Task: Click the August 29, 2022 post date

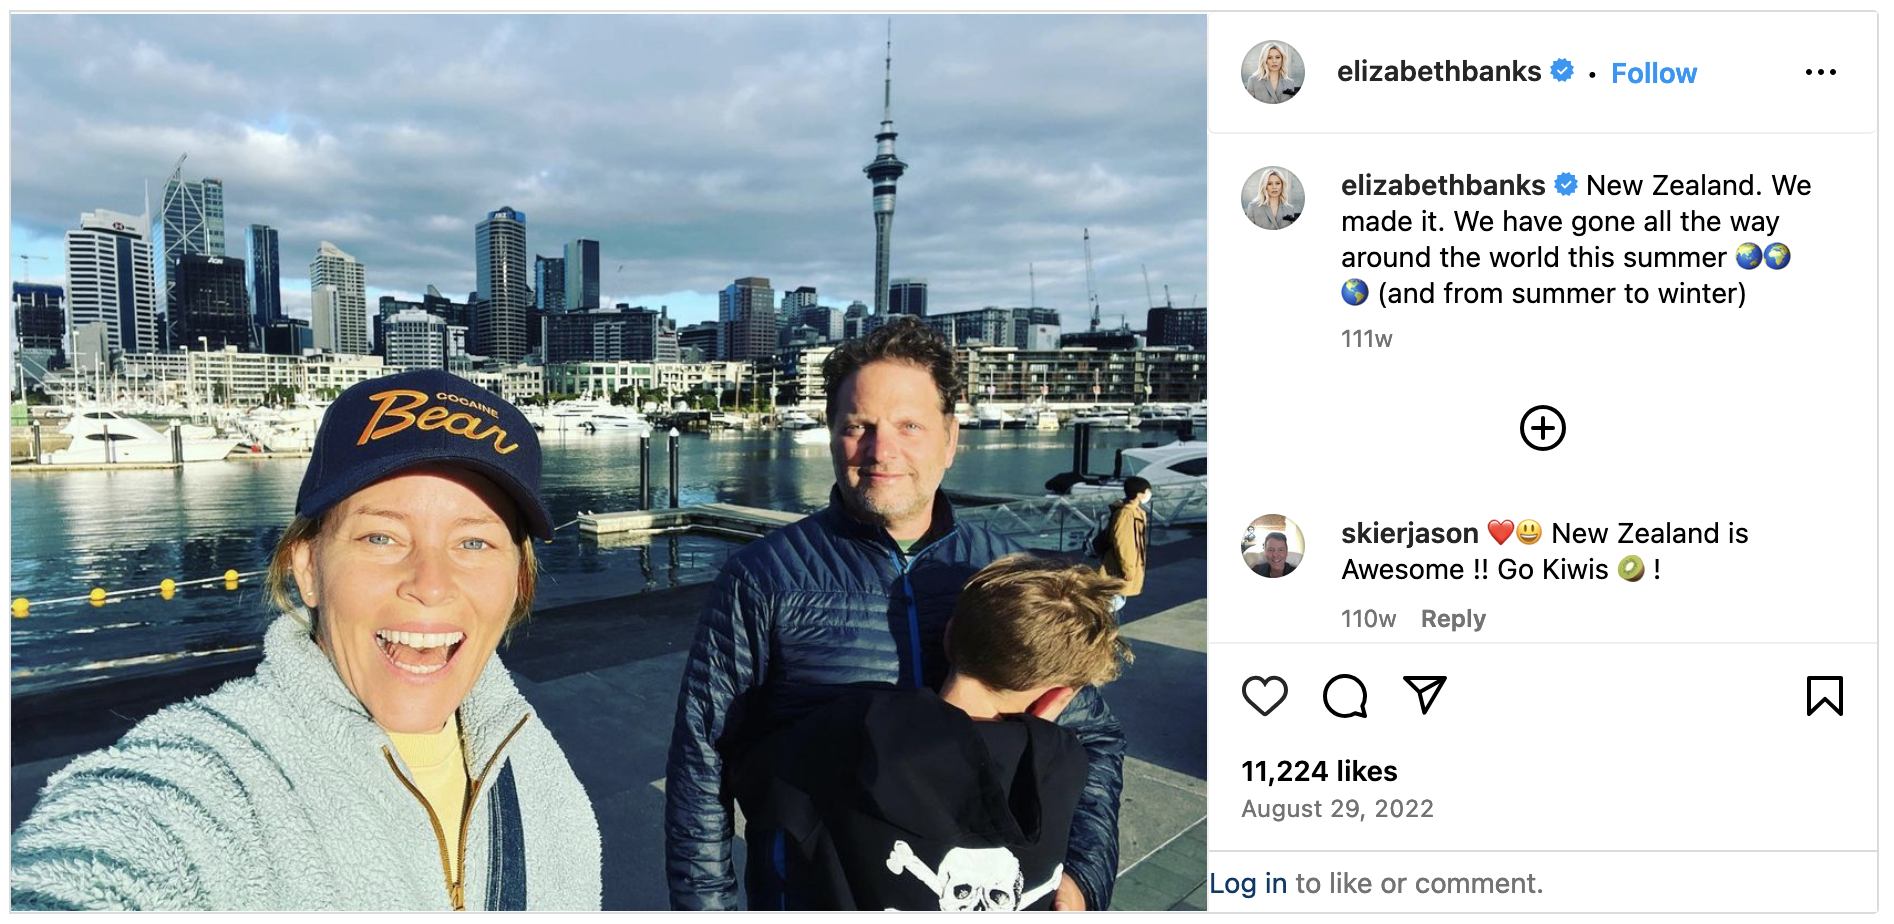Action: (x=1337, y=809)
